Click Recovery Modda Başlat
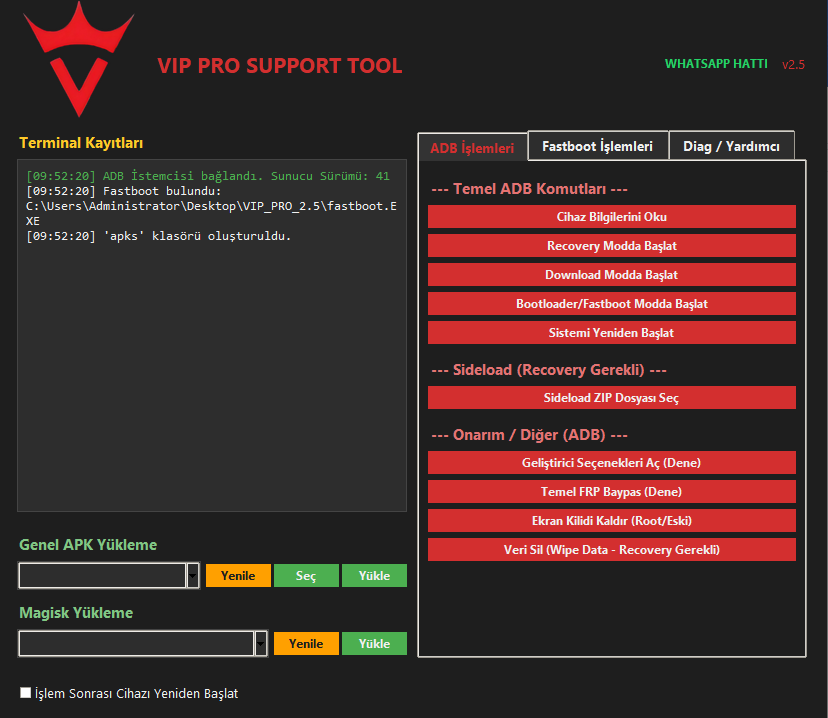Image resolution: width=828 pixels, height=718 pixels. pos(611,245)
